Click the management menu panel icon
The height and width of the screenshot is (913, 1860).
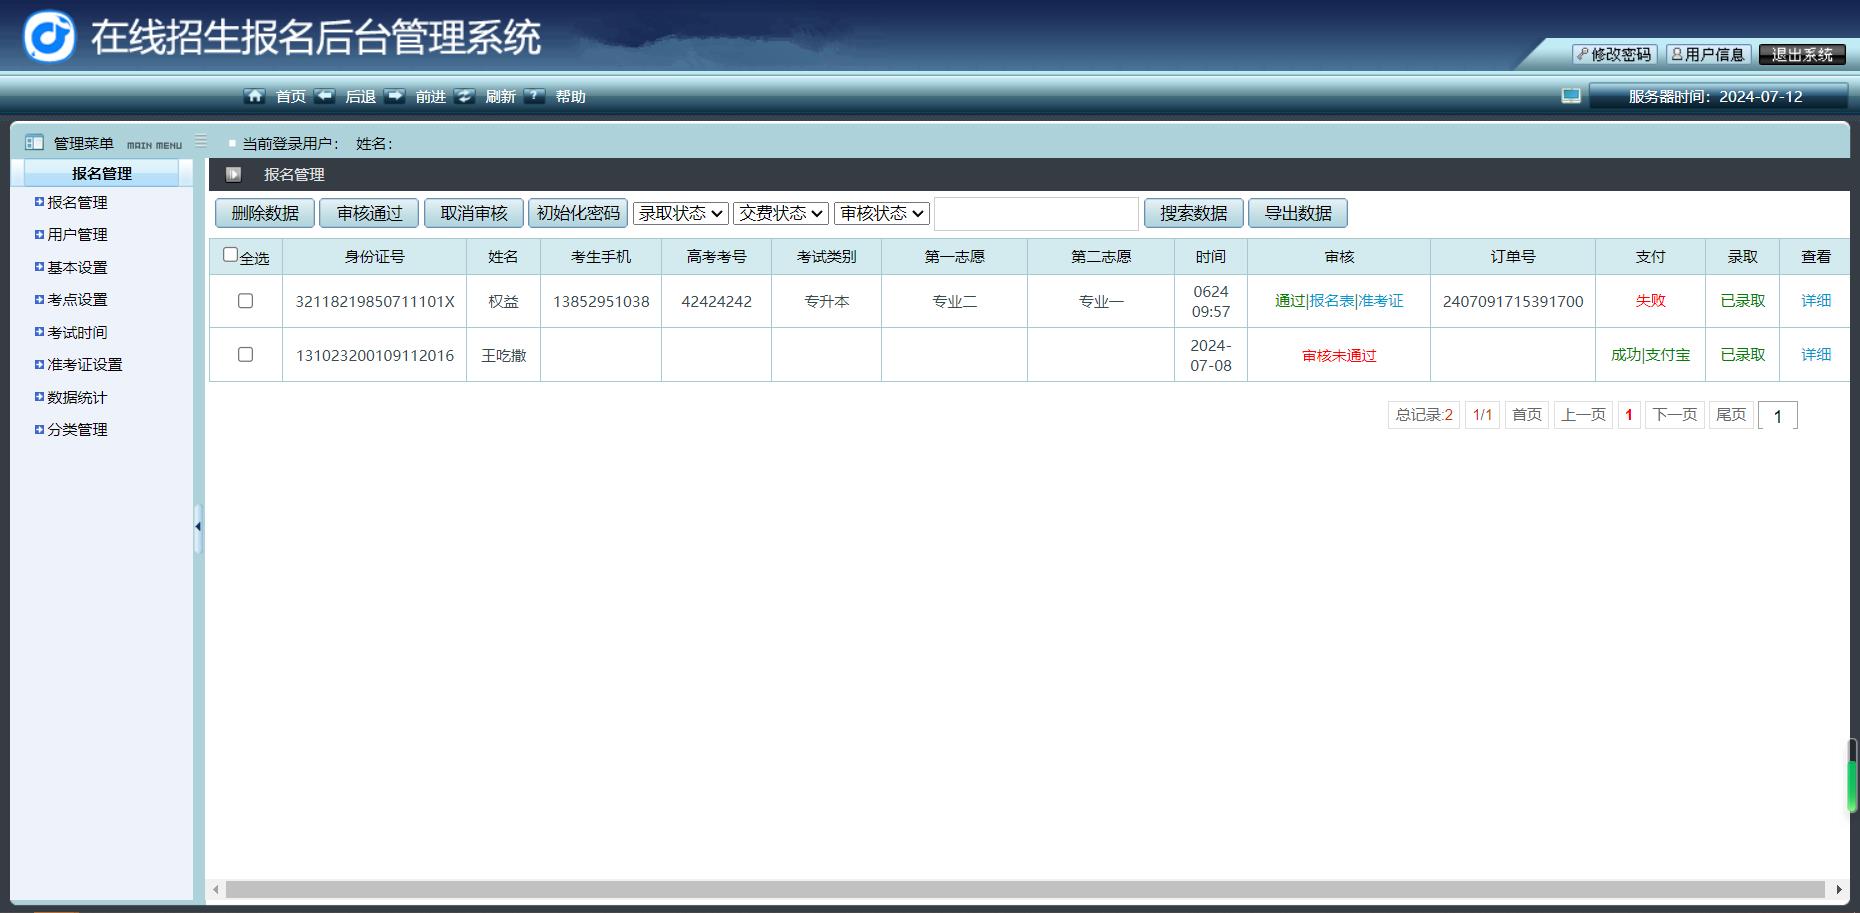point(34,143)
